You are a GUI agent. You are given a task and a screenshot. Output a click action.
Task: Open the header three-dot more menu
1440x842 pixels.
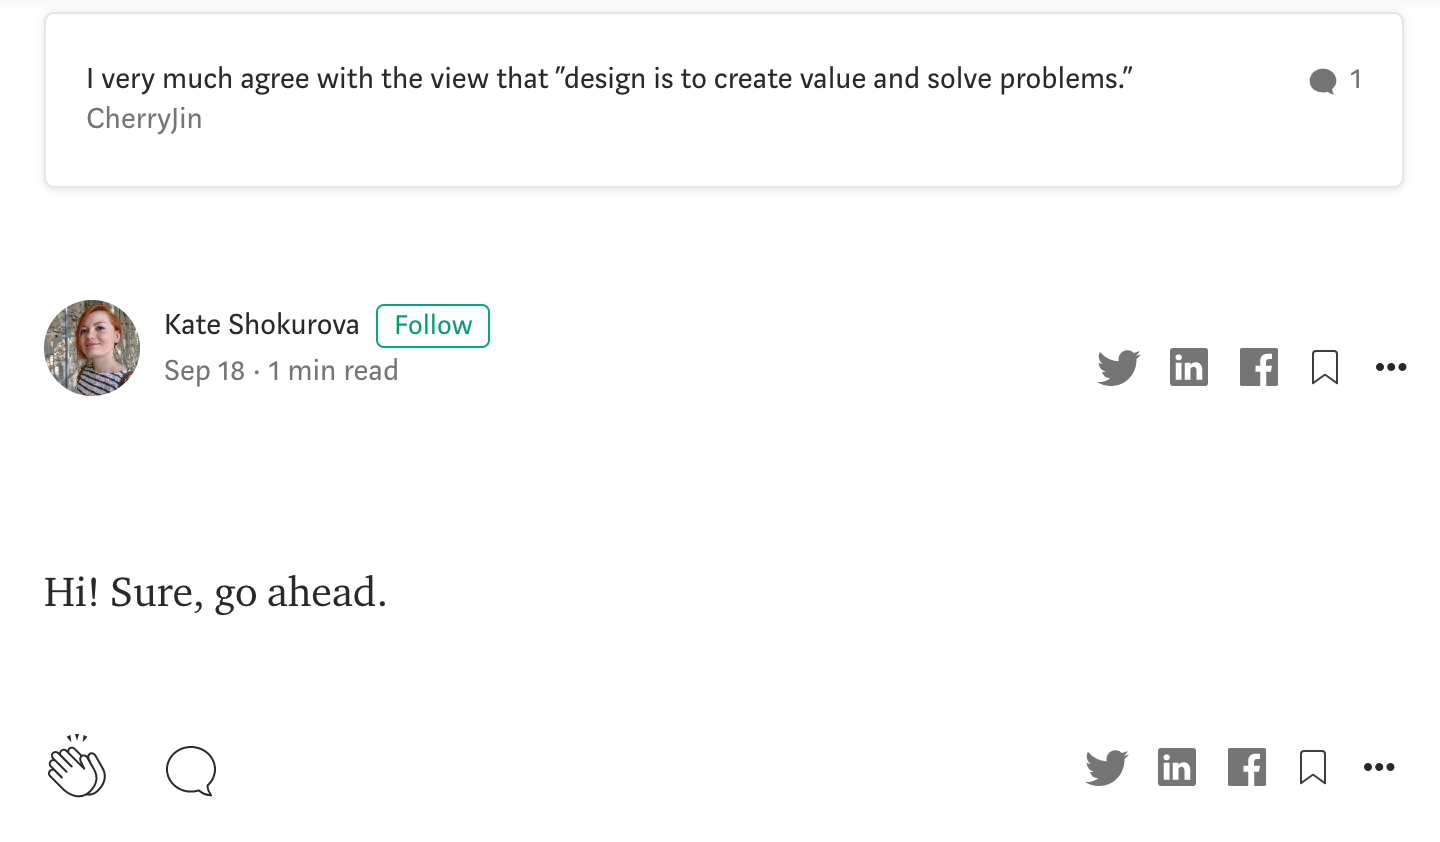pyautogui.click(x=1390, y=367)
